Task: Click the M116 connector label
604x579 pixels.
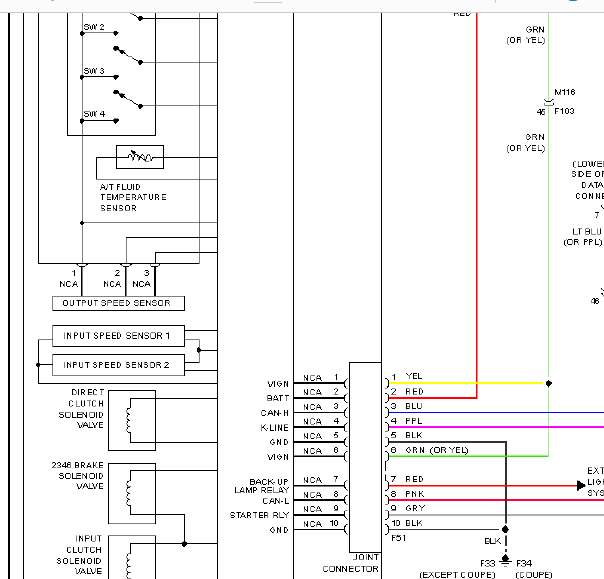Action: [565, 92]
